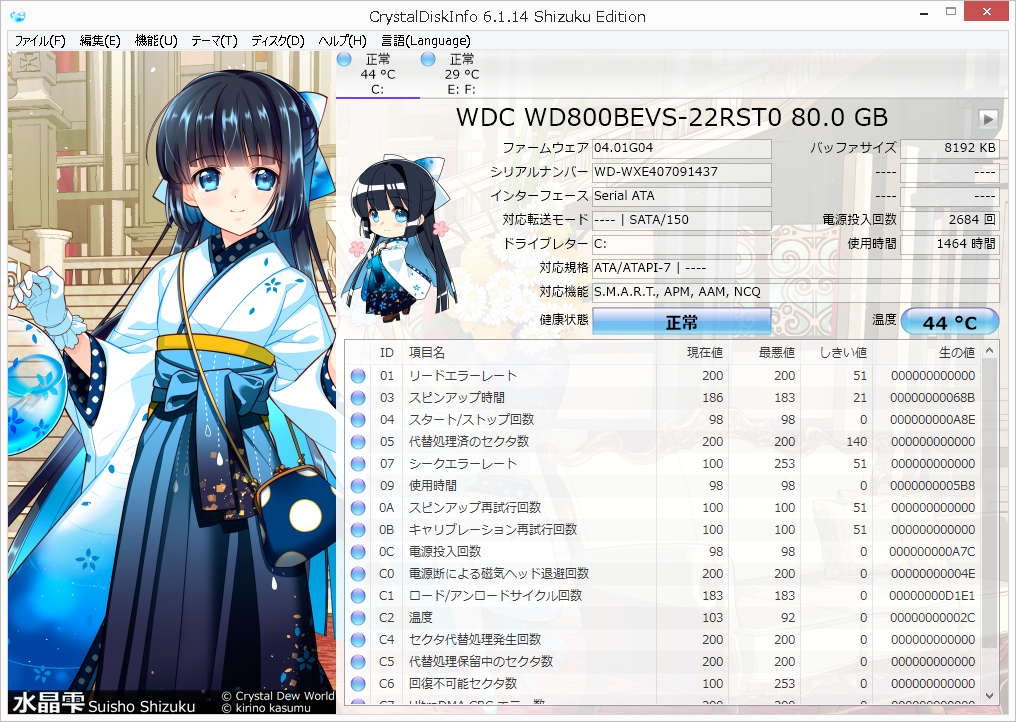Screen dimensions: 1016x722
Task: Click the status orb for セクタ代替処理発生回数 row
Action: (x=358, y=640)
